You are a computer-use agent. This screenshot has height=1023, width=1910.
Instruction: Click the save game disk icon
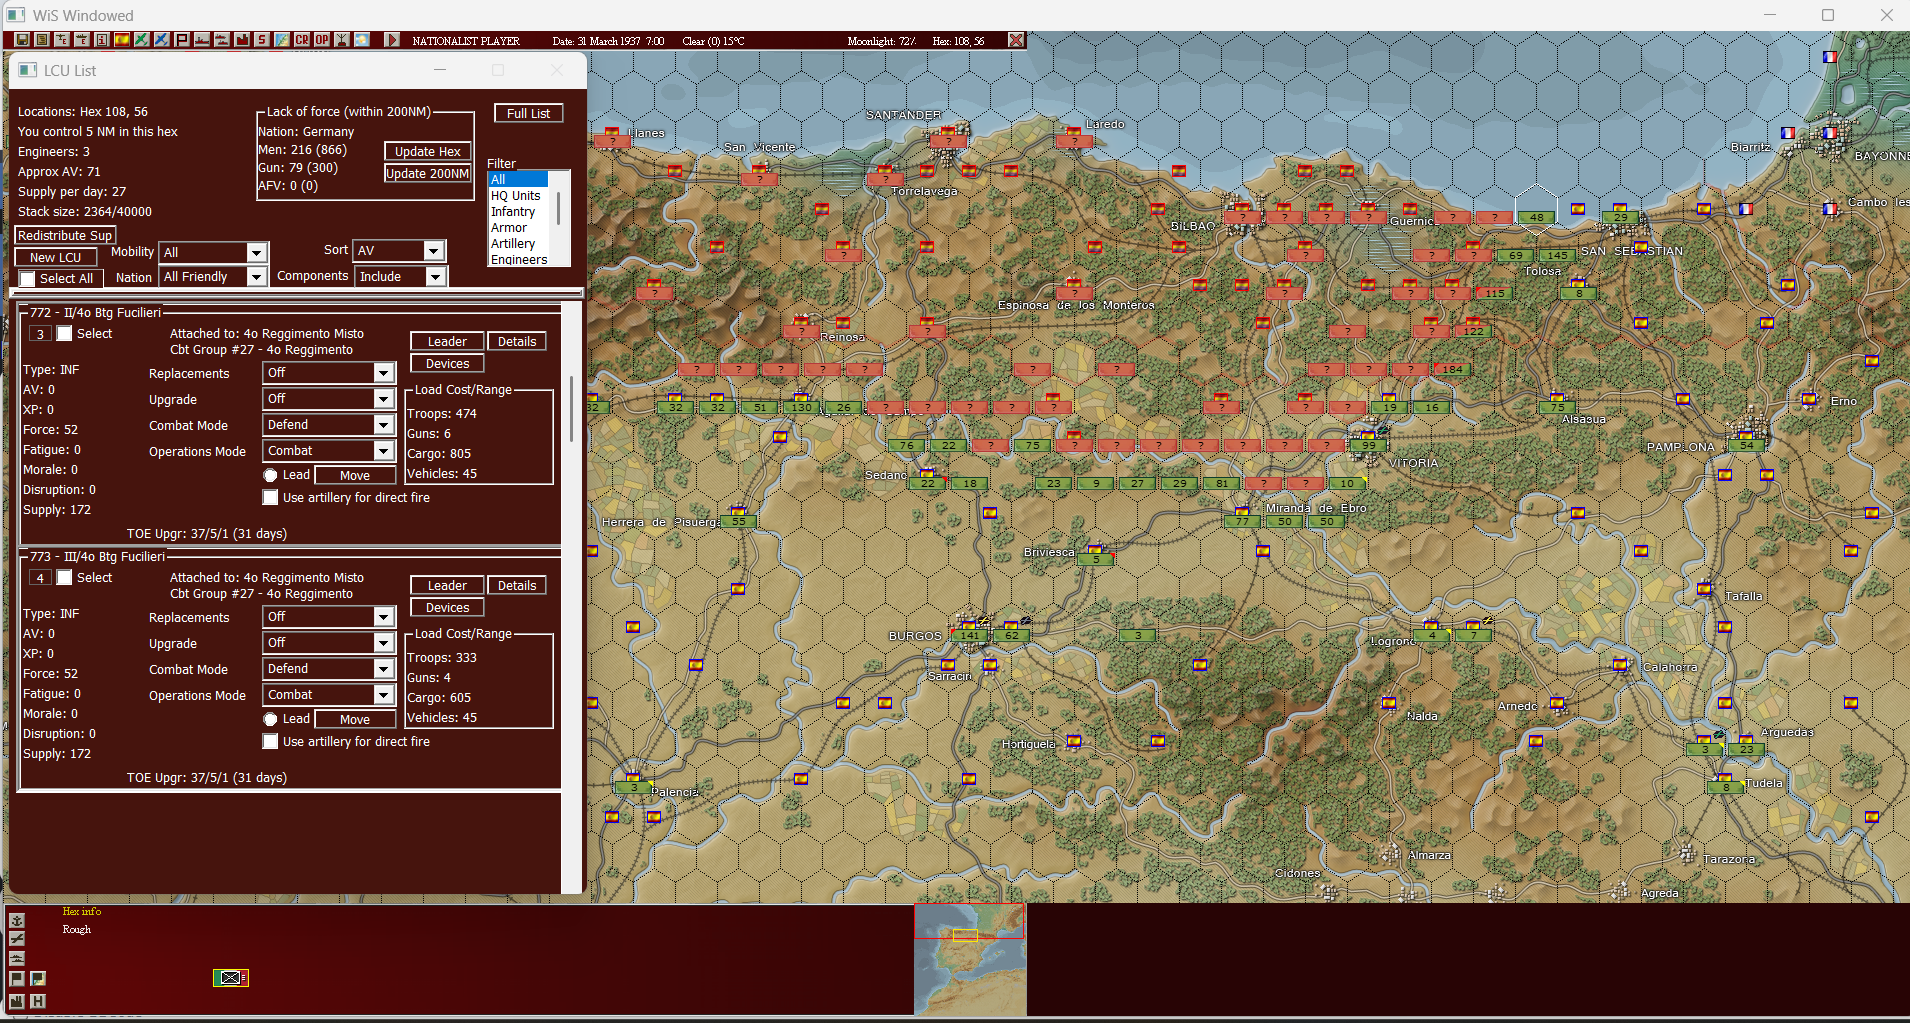tap(21, 40)
